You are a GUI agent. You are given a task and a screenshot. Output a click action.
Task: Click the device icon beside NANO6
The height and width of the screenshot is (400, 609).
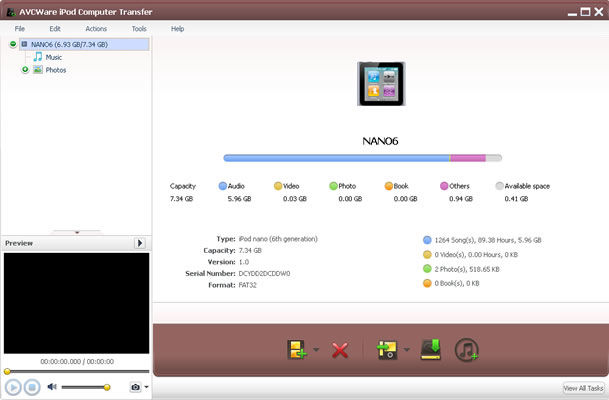[x=24, y=44]
